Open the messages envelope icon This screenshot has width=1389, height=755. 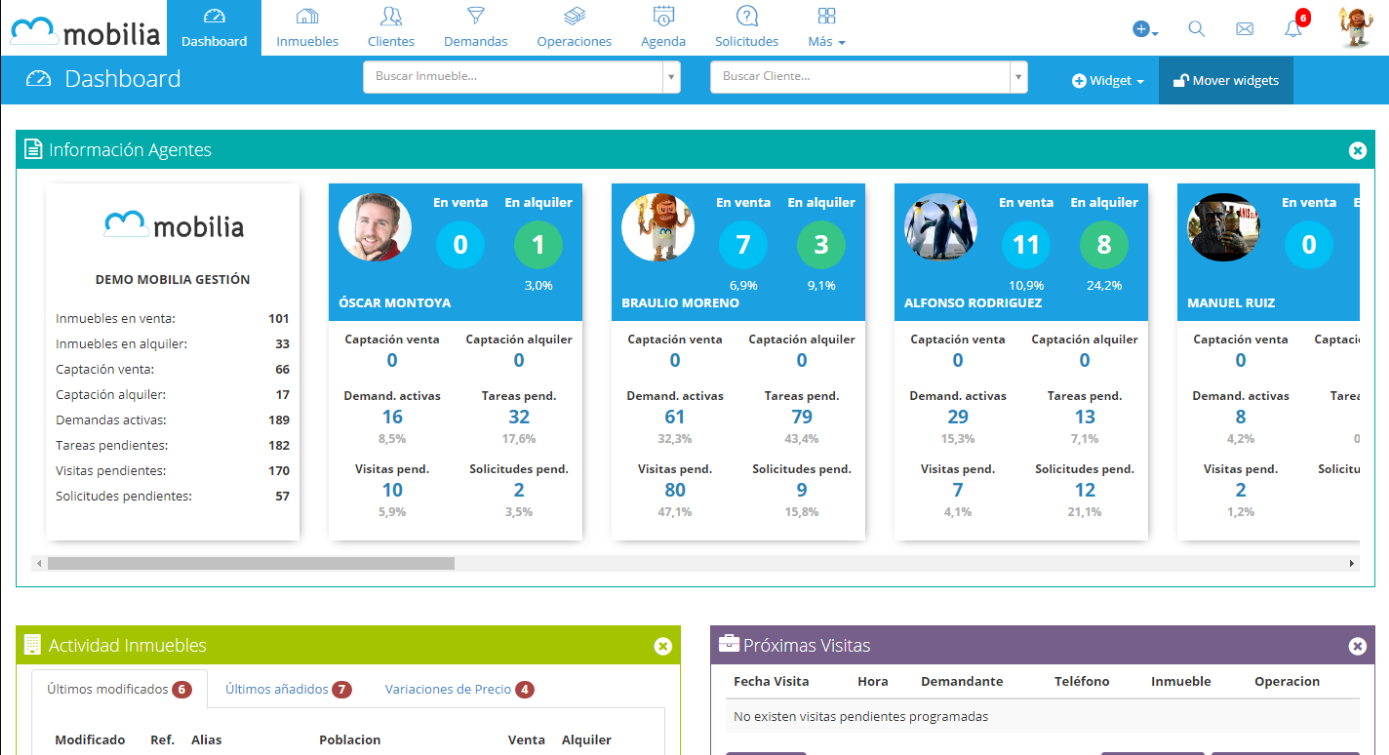[1244, 29]
